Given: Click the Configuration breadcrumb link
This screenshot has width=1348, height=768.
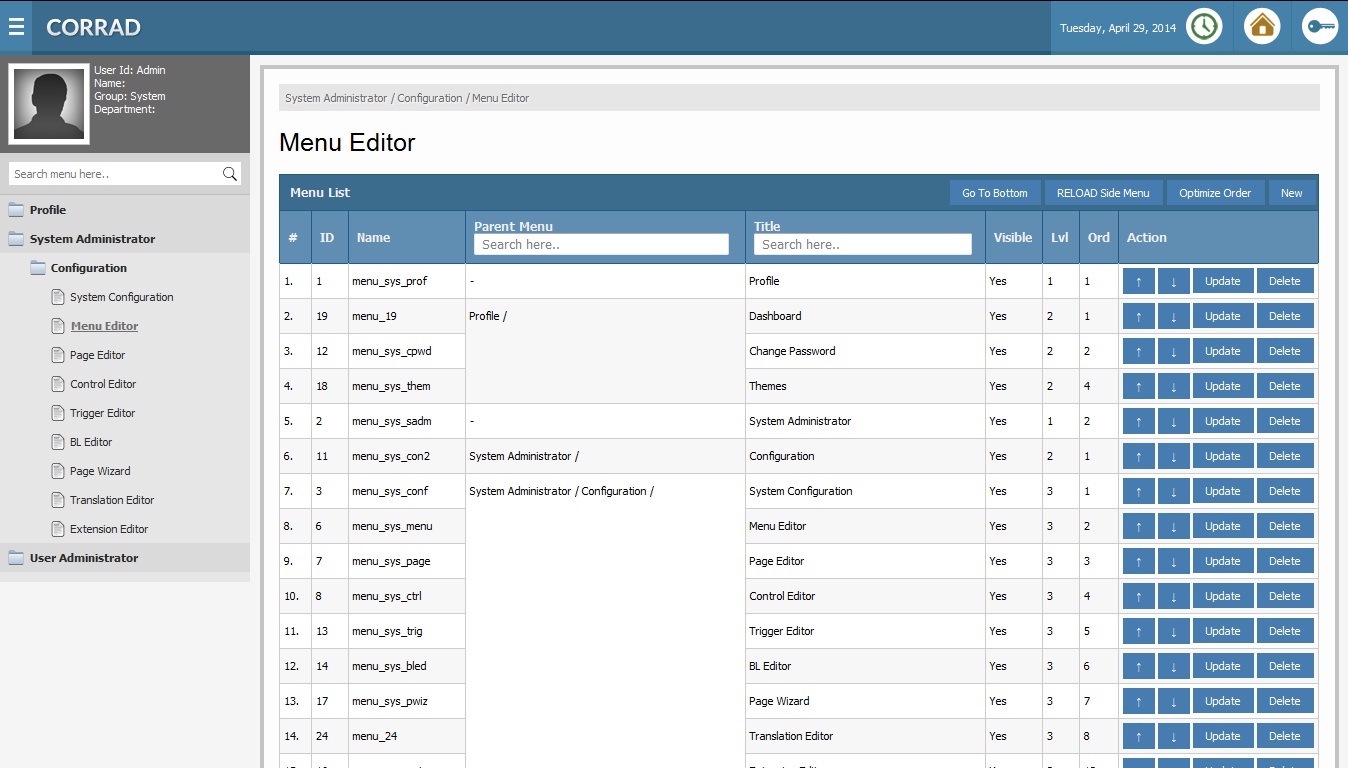Looking at the screenshot, I should (x=429, y=98).
